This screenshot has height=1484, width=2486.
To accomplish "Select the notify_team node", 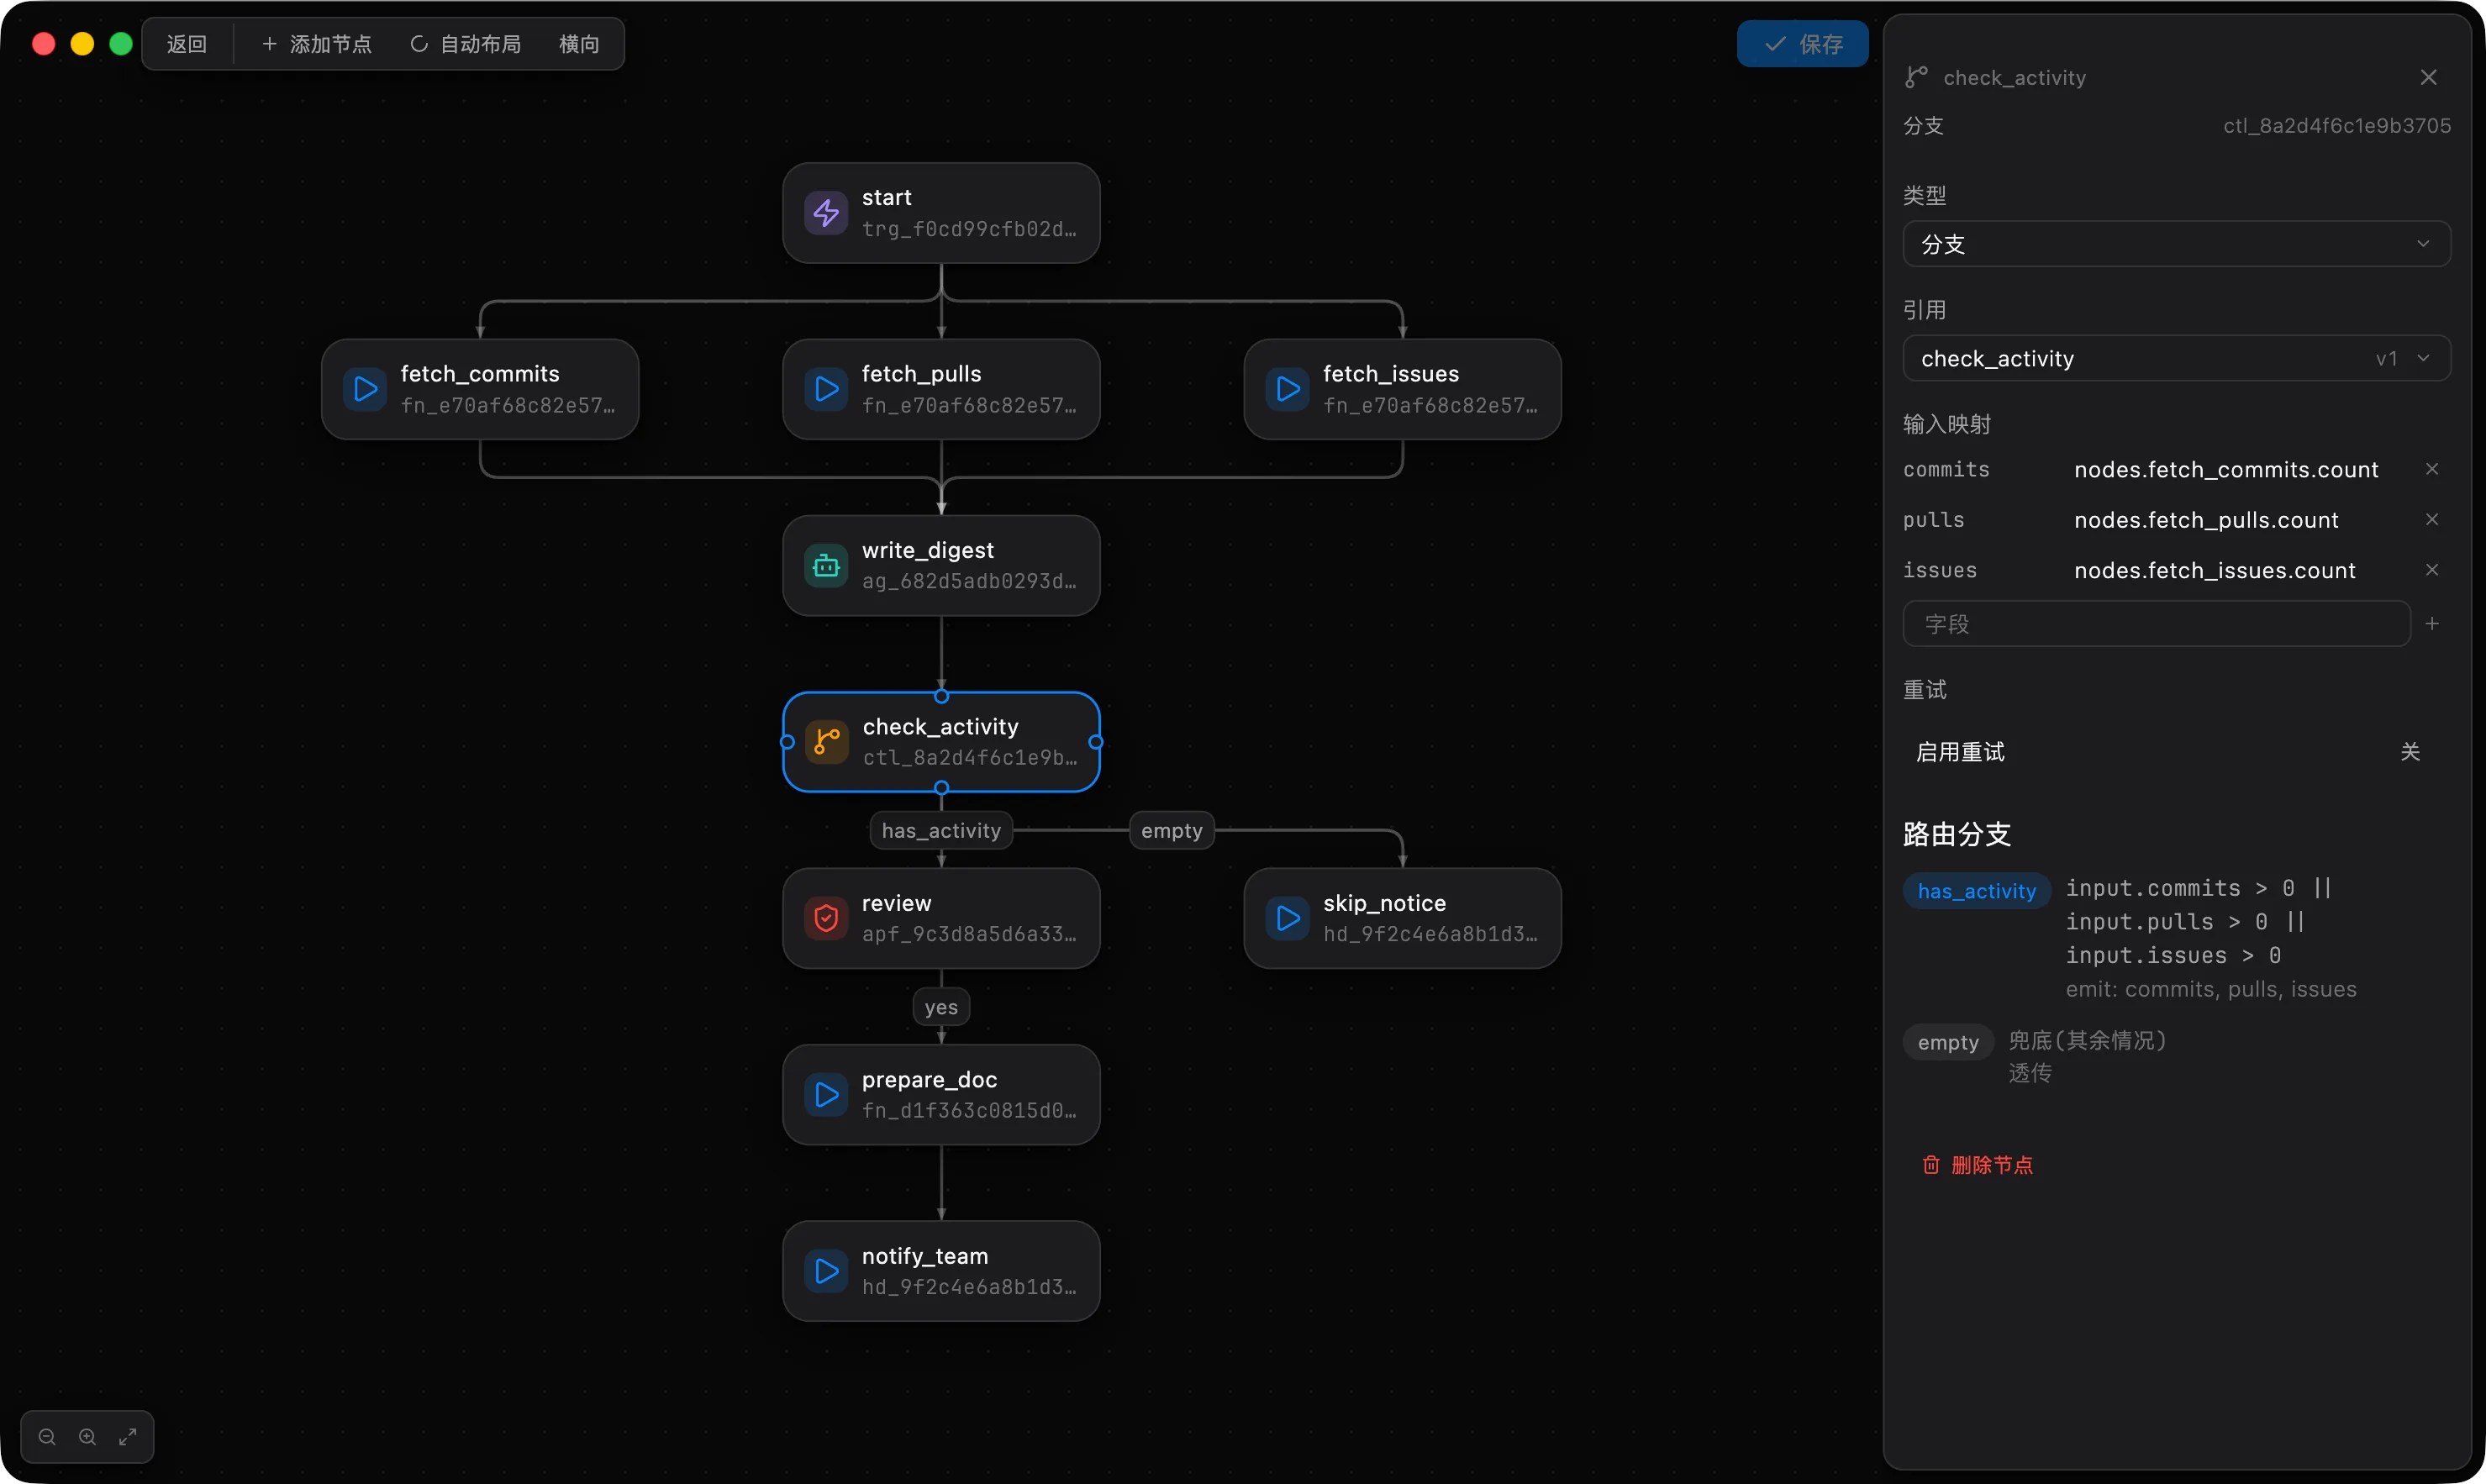I will pos(941,1271).
